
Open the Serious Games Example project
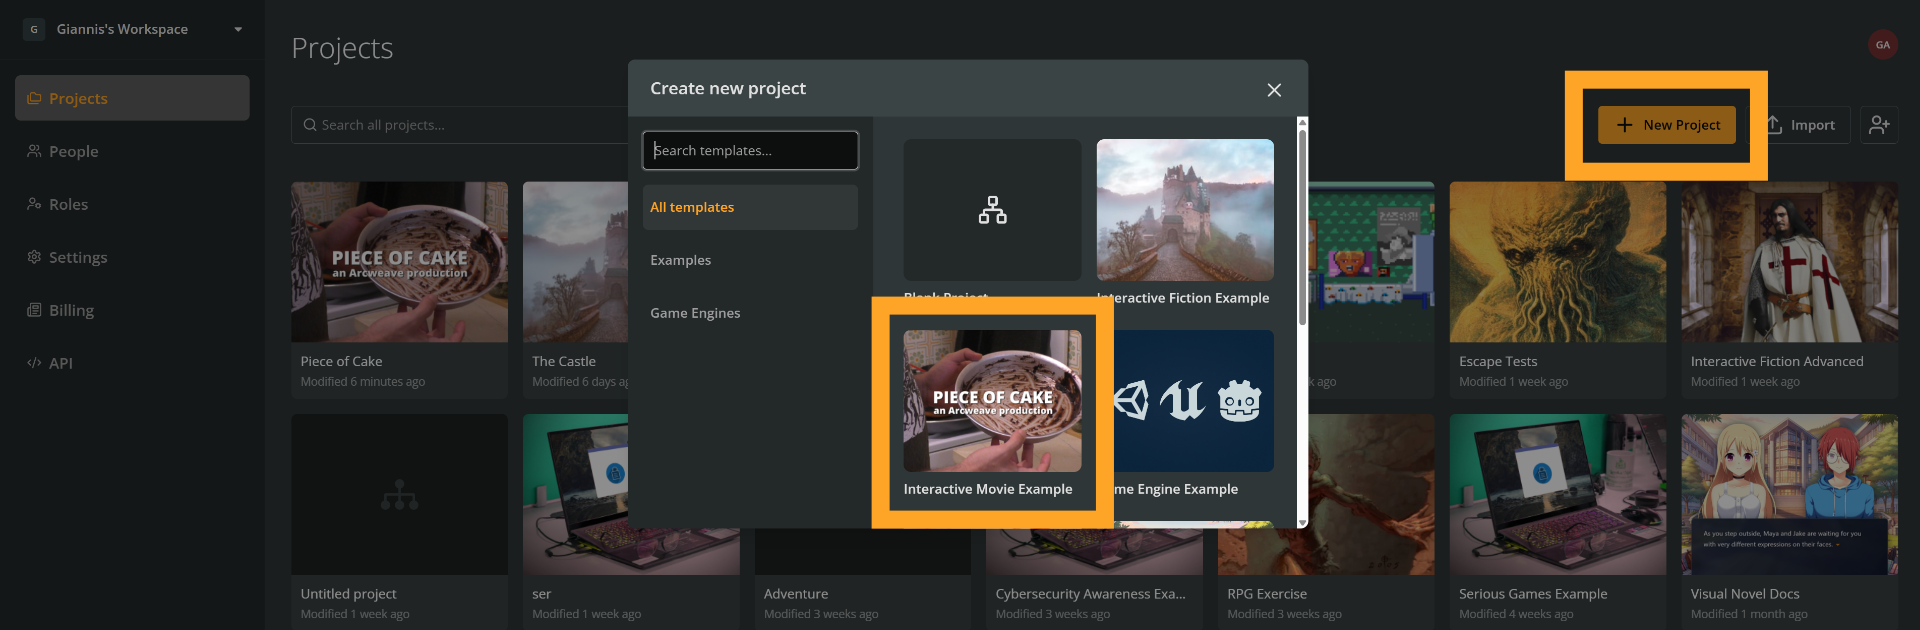click(x=1558, y=522)
